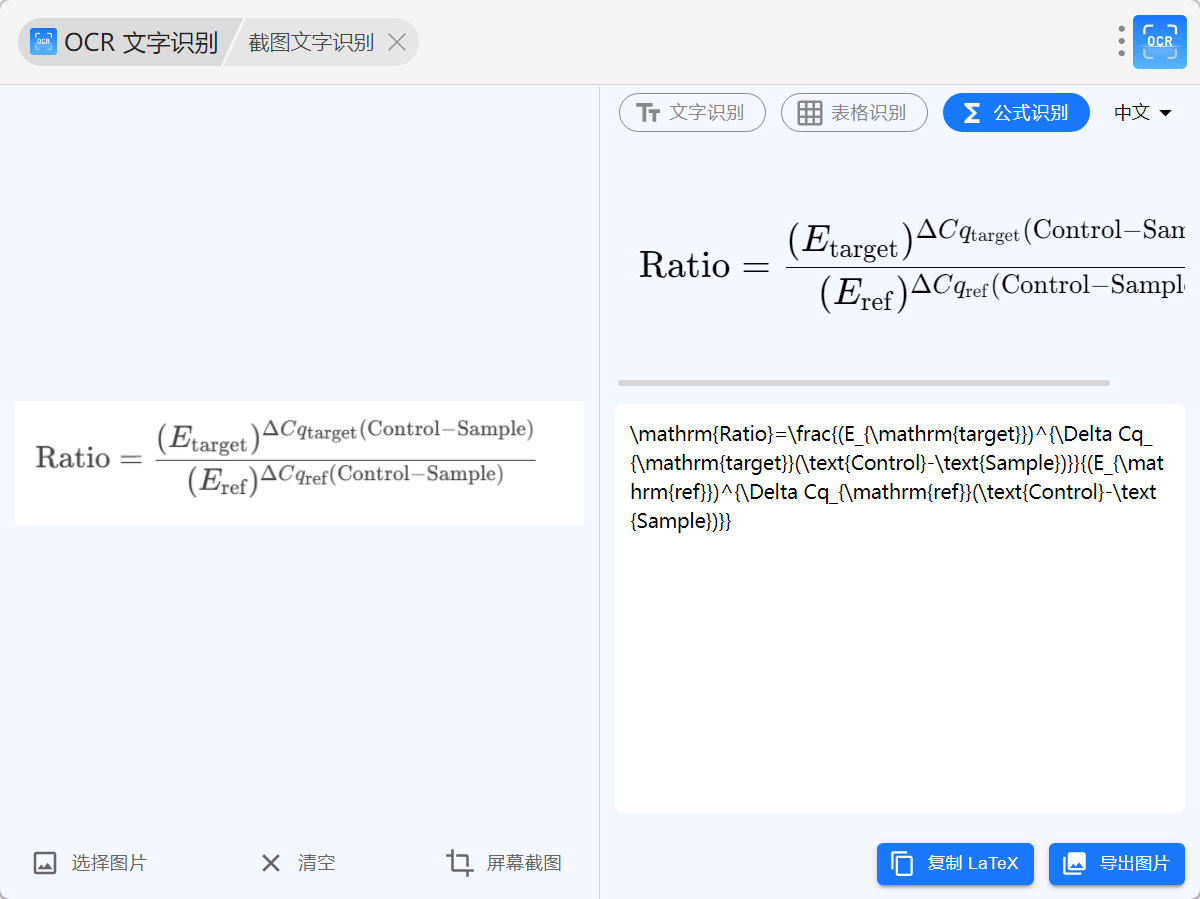This screenshot has width=1200, height=899.
Task: Click the horizontal scrollbar under formula preview
Action: [x=863, y=383]
